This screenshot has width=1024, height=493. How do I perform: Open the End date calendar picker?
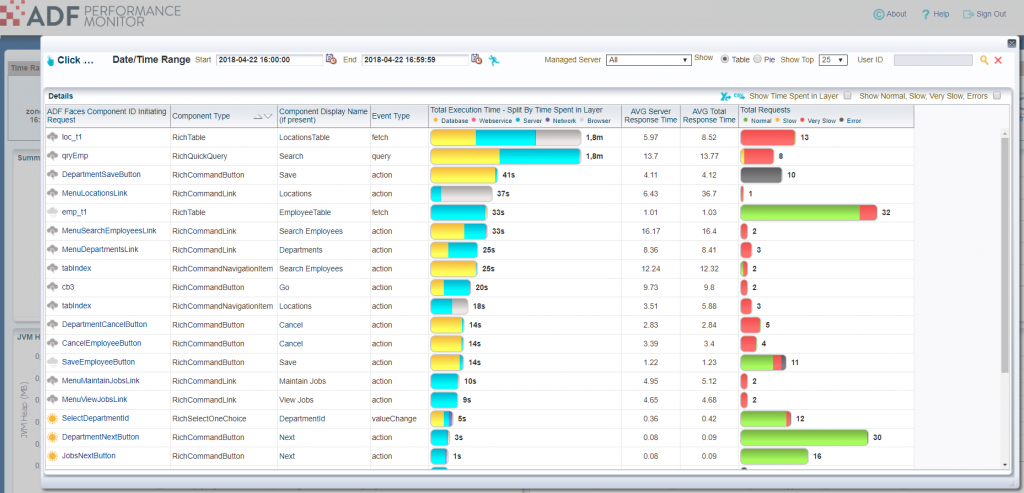pos(477,60)
